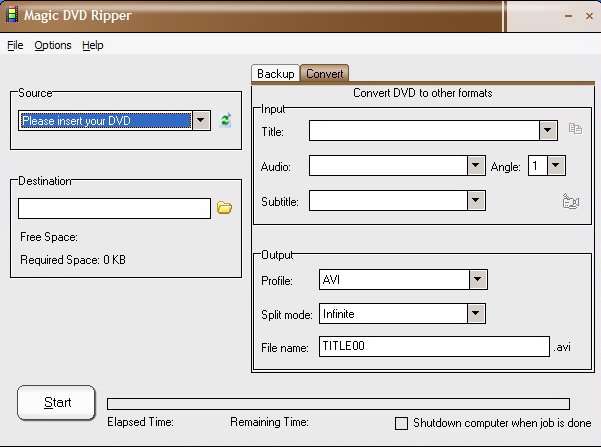Click the Start button
The image size is (601, 447).
pos(56,403)
